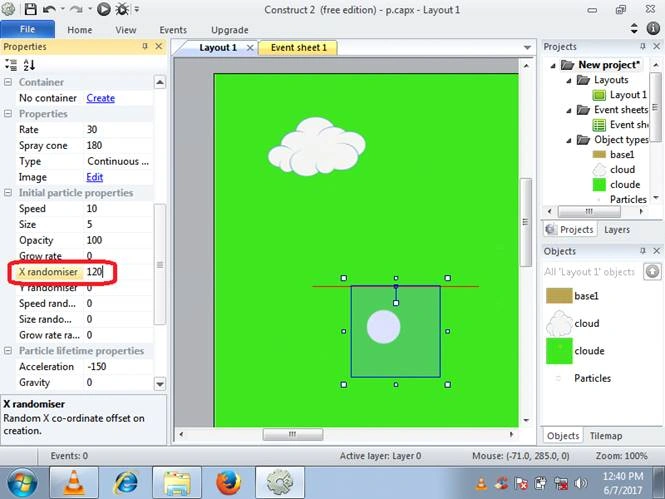The width and height of the screenshot is (665, 499).
Task: Select the Spray cone value 180
Action: [118, 145]
